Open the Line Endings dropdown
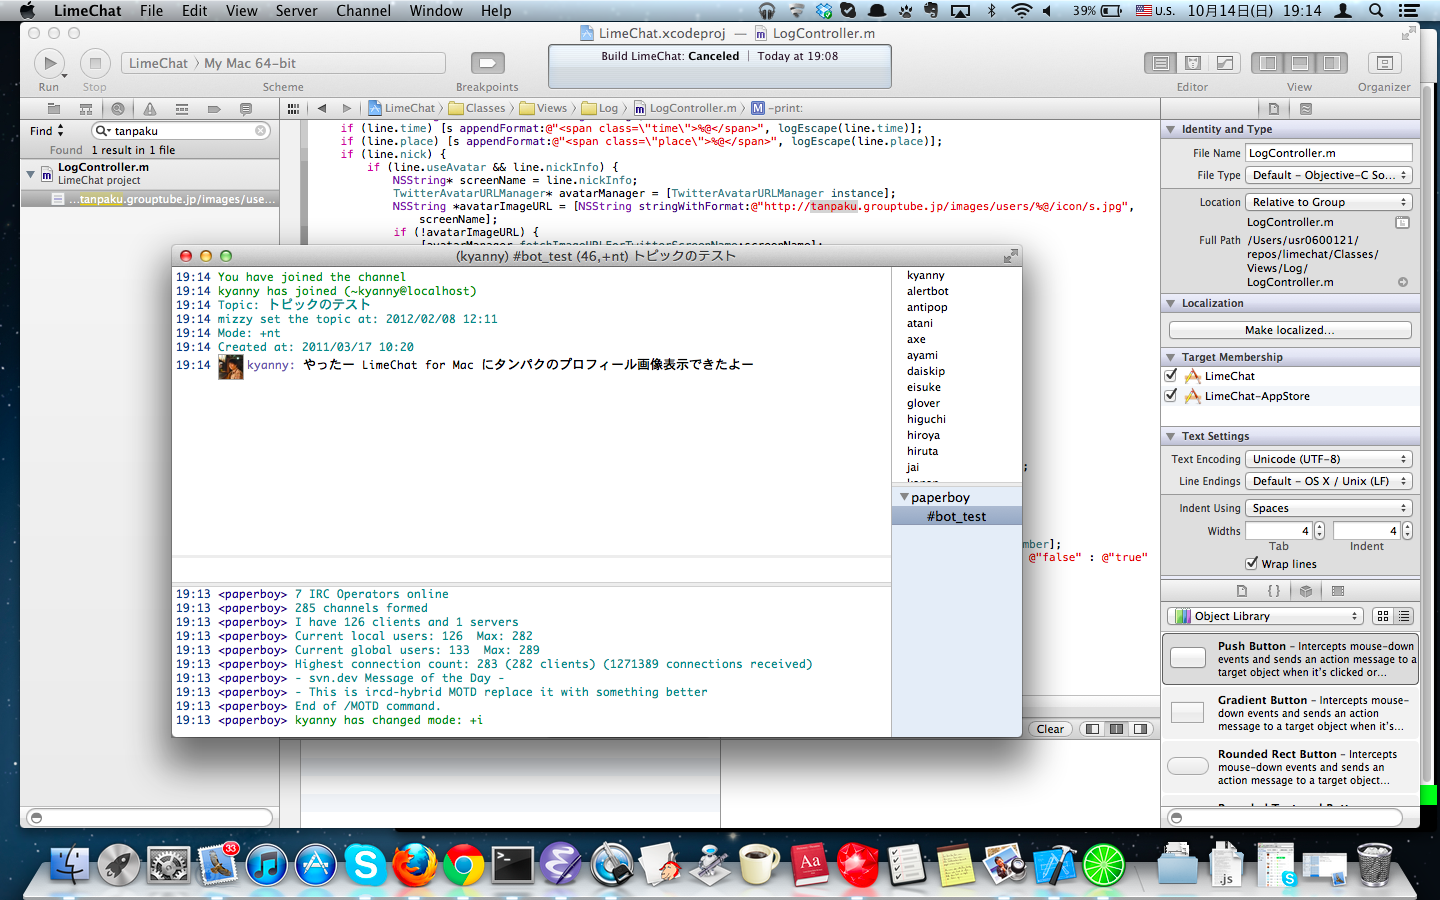 1328,481
